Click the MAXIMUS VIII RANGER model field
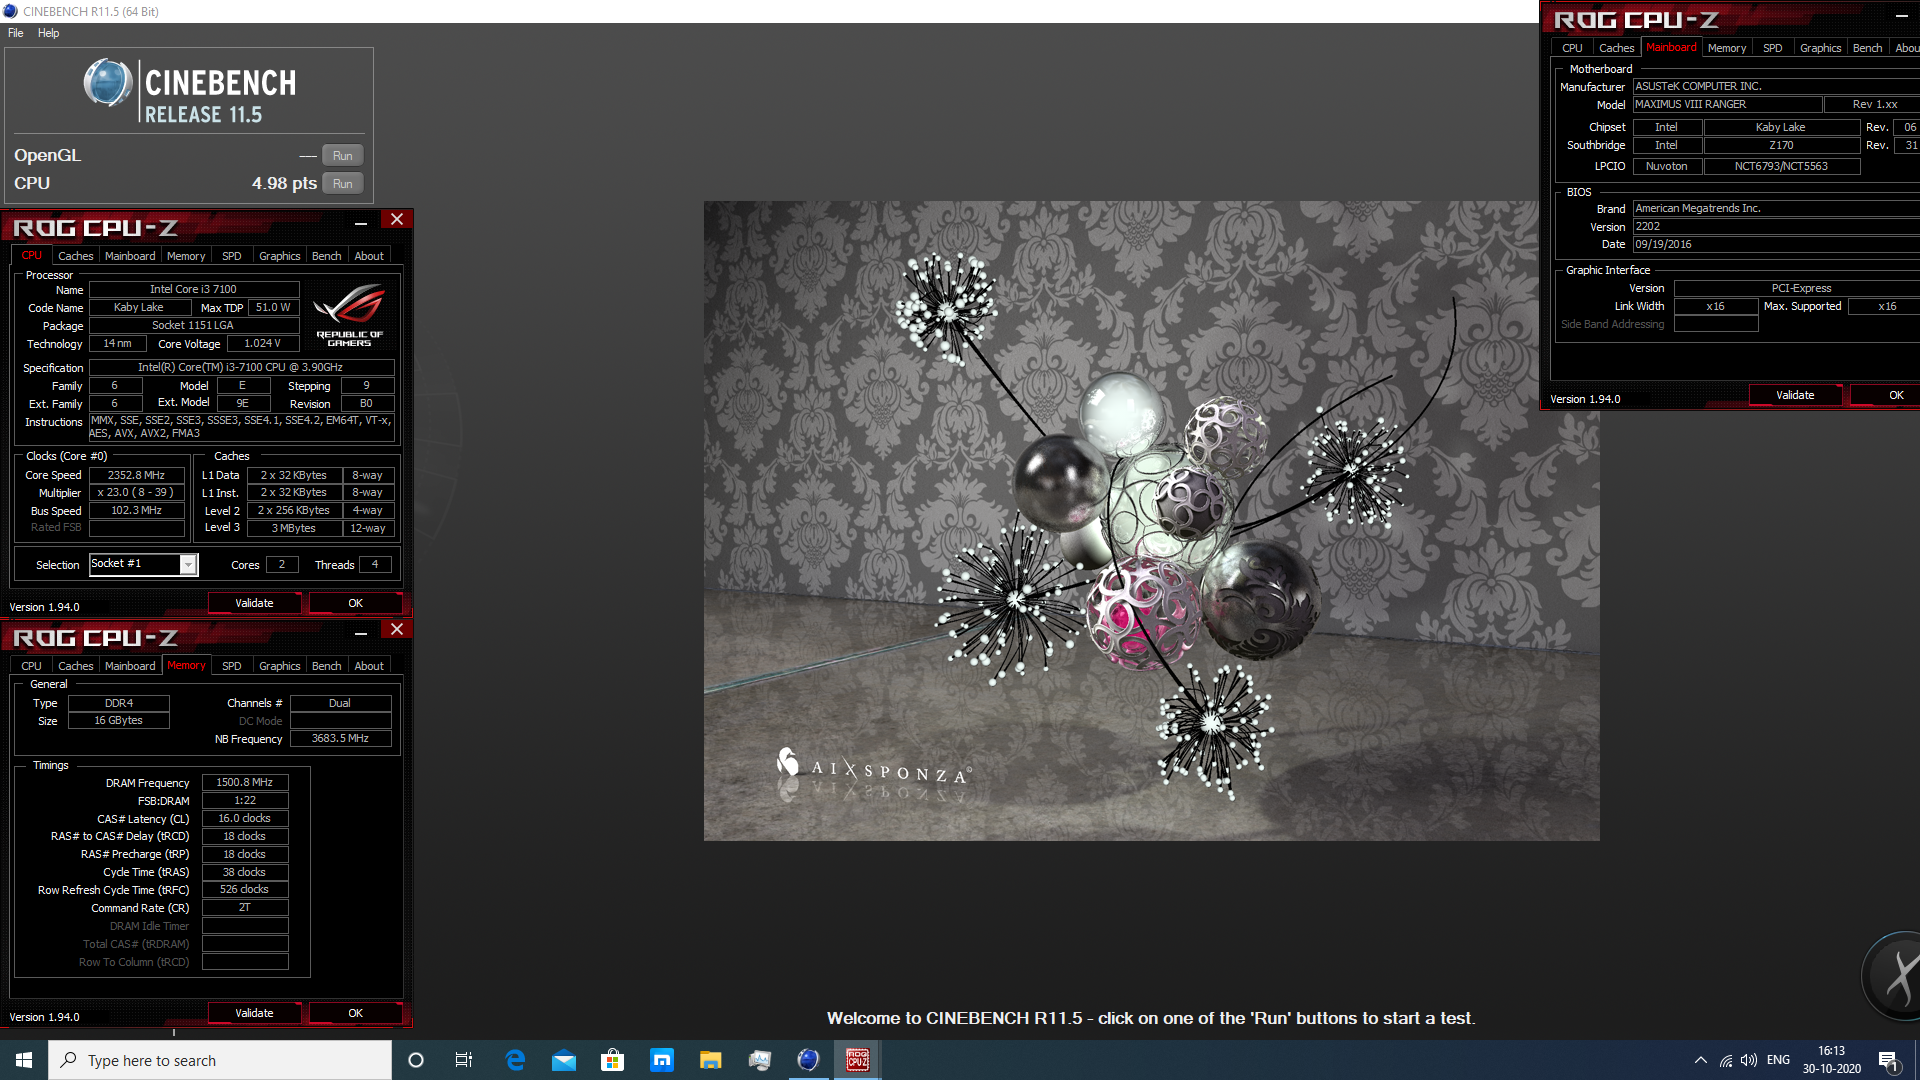1920x1080 pixels. [x=1727, y=104]
